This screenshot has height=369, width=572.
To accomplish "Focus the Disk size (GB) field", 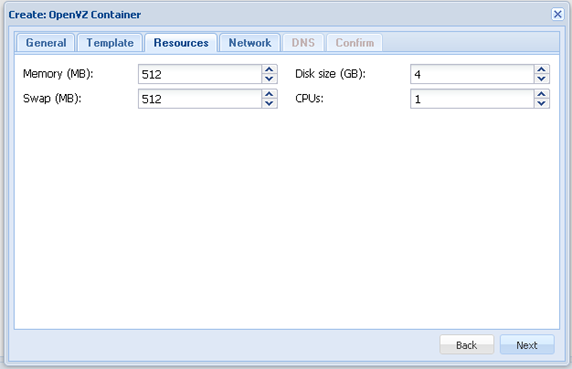I will (x=472, y=74).
